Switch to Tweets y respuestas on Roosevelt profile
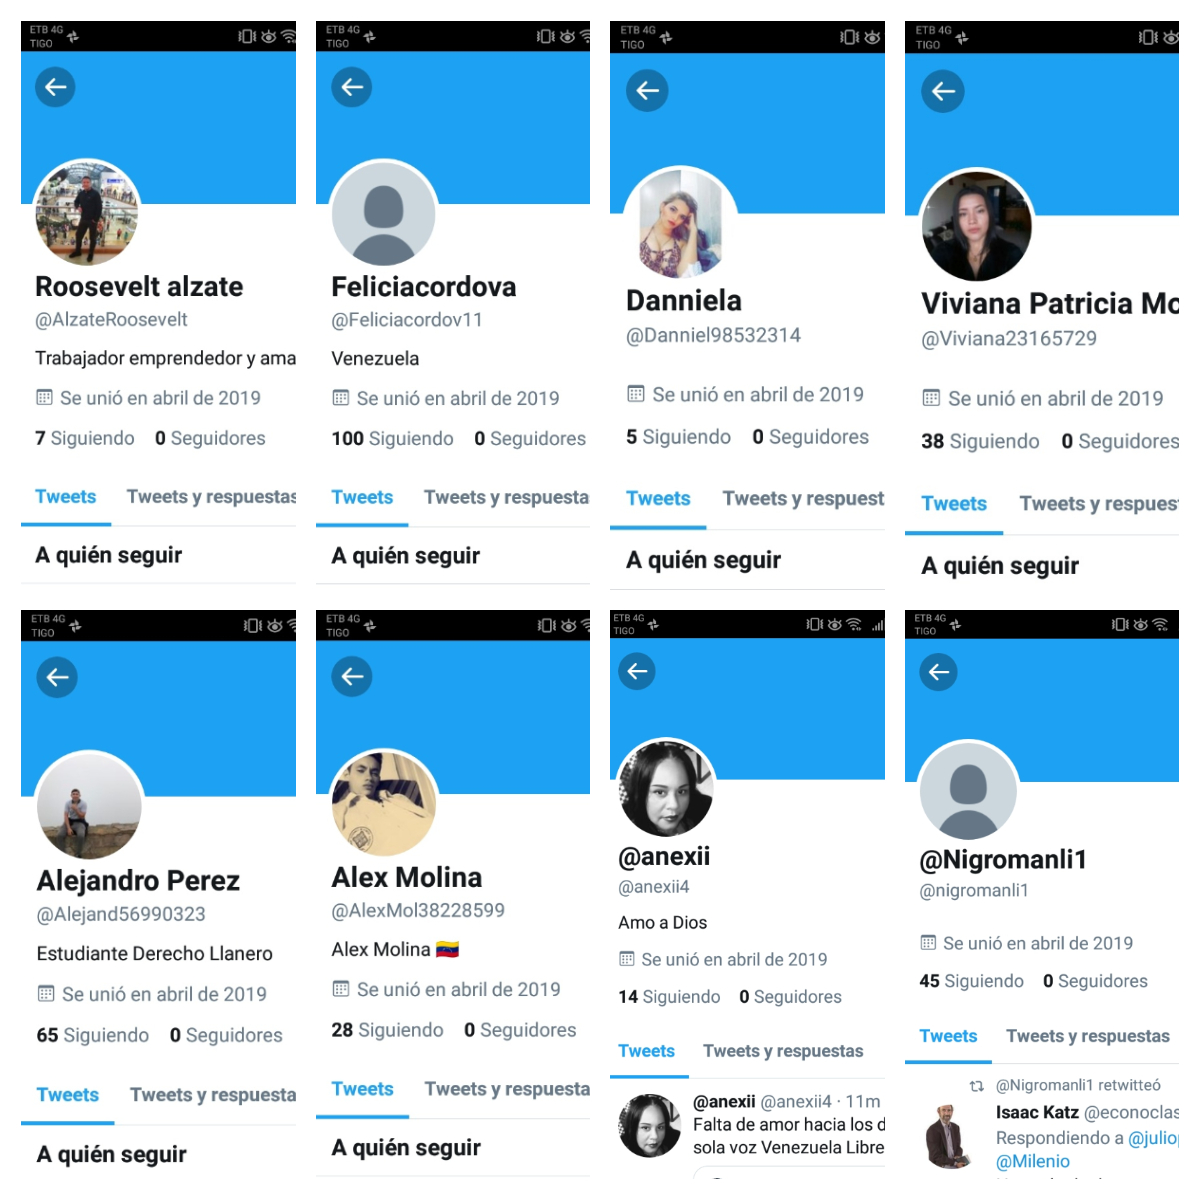 [x=211, y=497]
